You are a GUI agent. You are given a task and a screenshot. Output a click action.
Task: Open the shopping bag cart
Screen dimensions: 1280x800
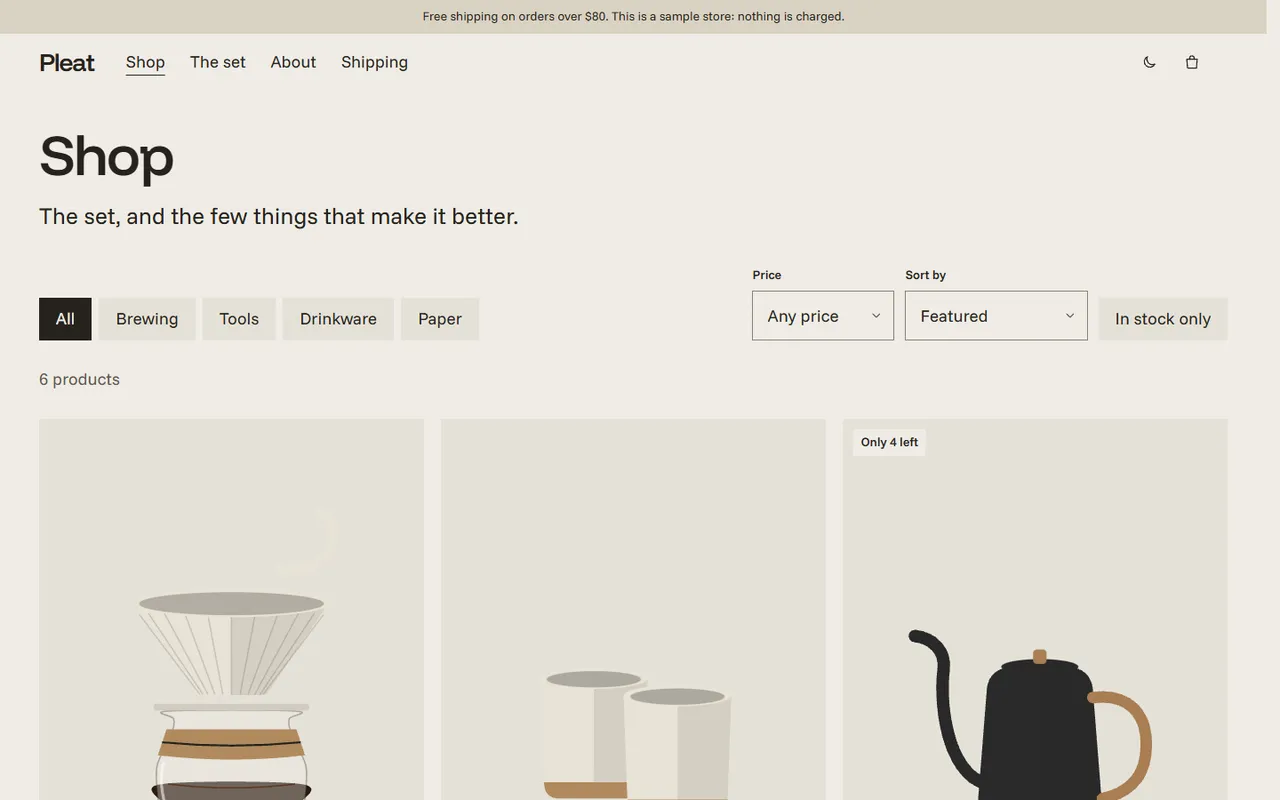click(1191, 62)
